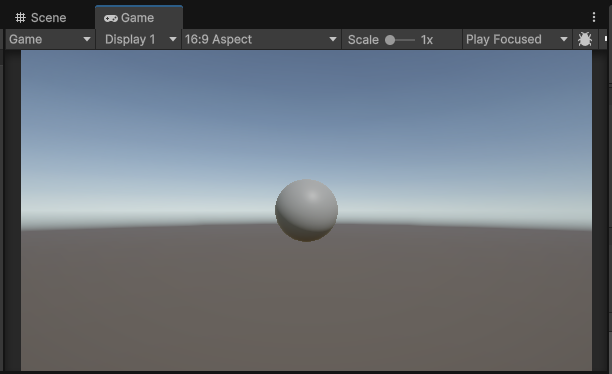Select the Game tab label
612x374 pixels.
click(137, 18)
